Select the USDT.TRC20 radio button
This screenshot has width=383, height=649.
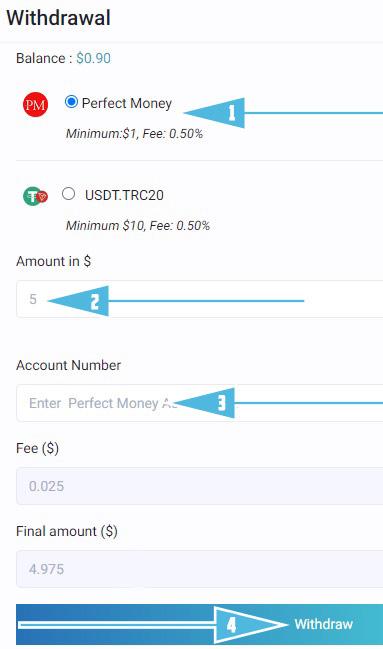tap(69, 194)
